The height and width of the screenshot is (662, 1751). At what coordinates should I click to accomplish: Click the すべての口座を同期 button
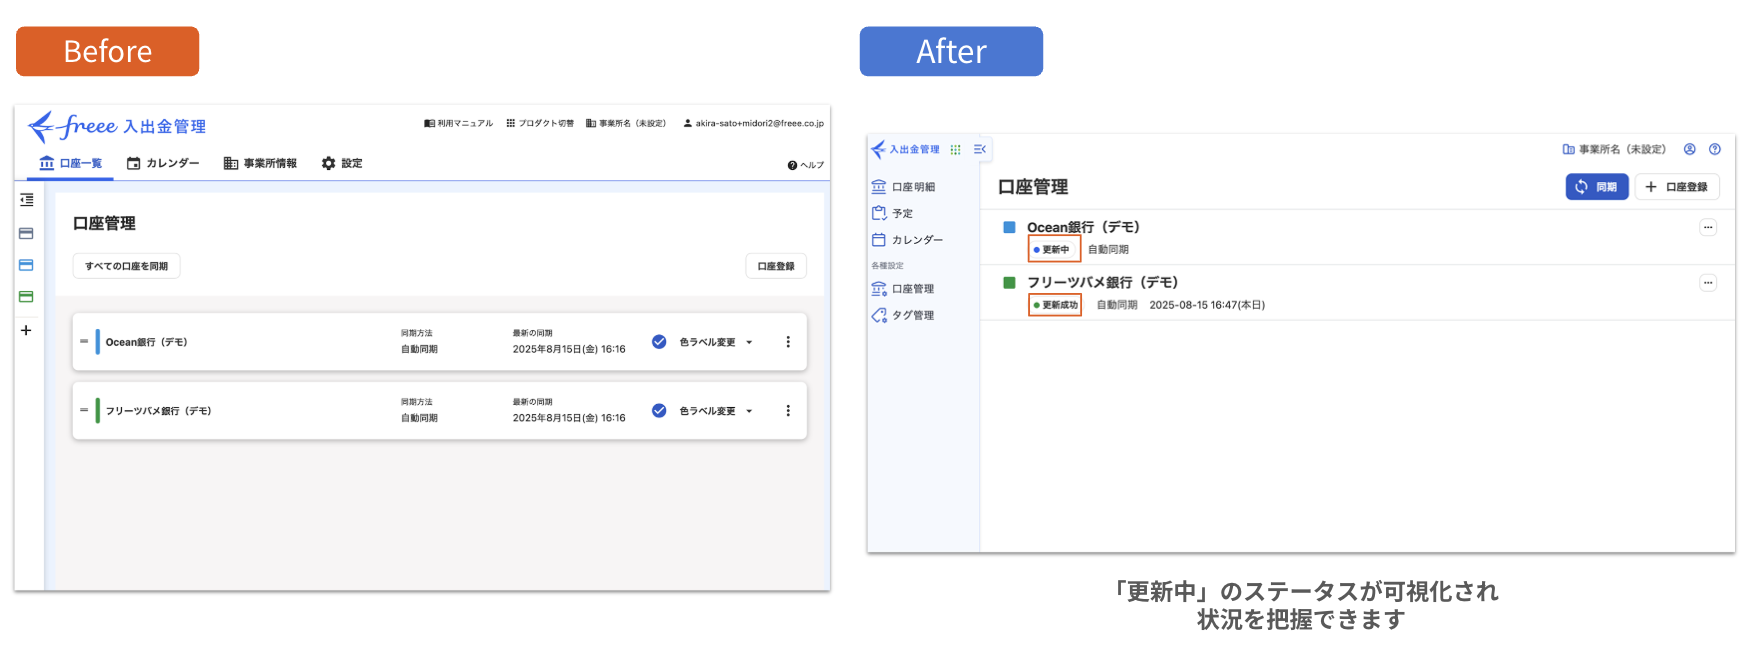126,266
